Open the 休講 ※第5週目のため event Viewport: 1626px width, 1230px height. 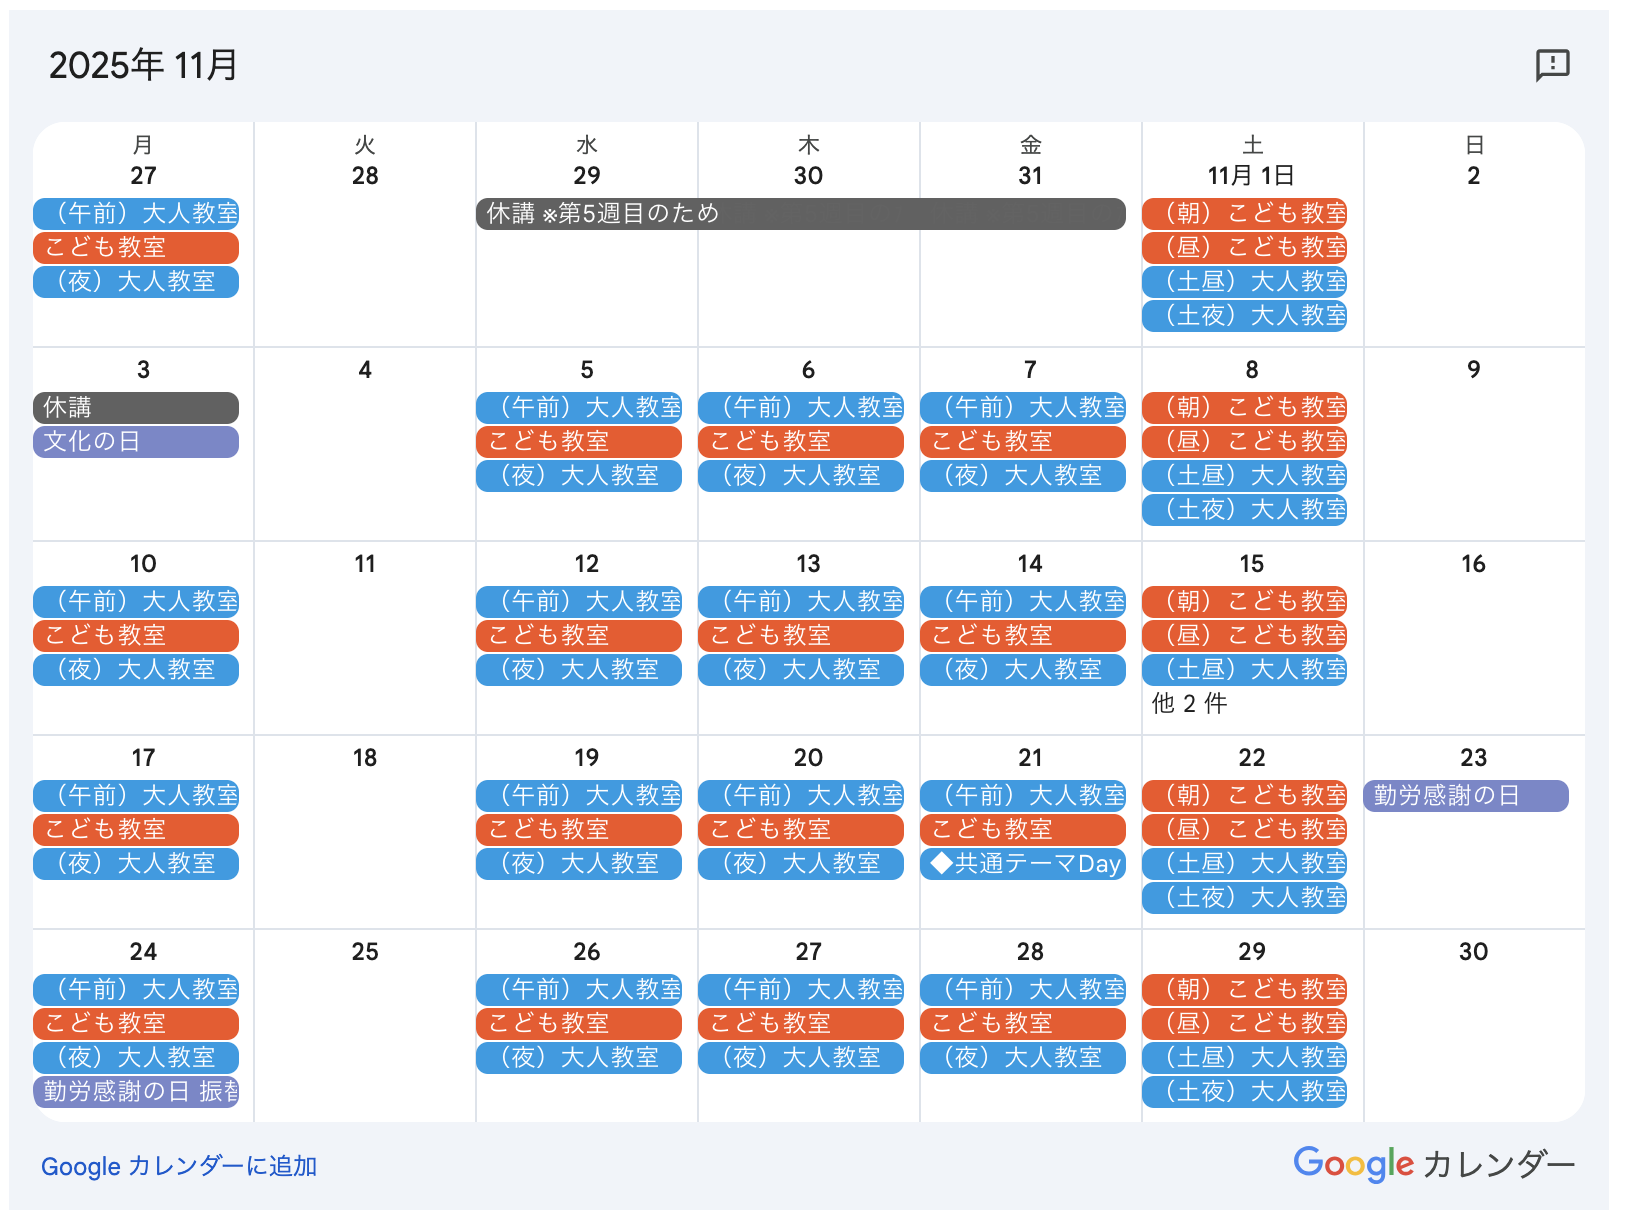point(800,214)
